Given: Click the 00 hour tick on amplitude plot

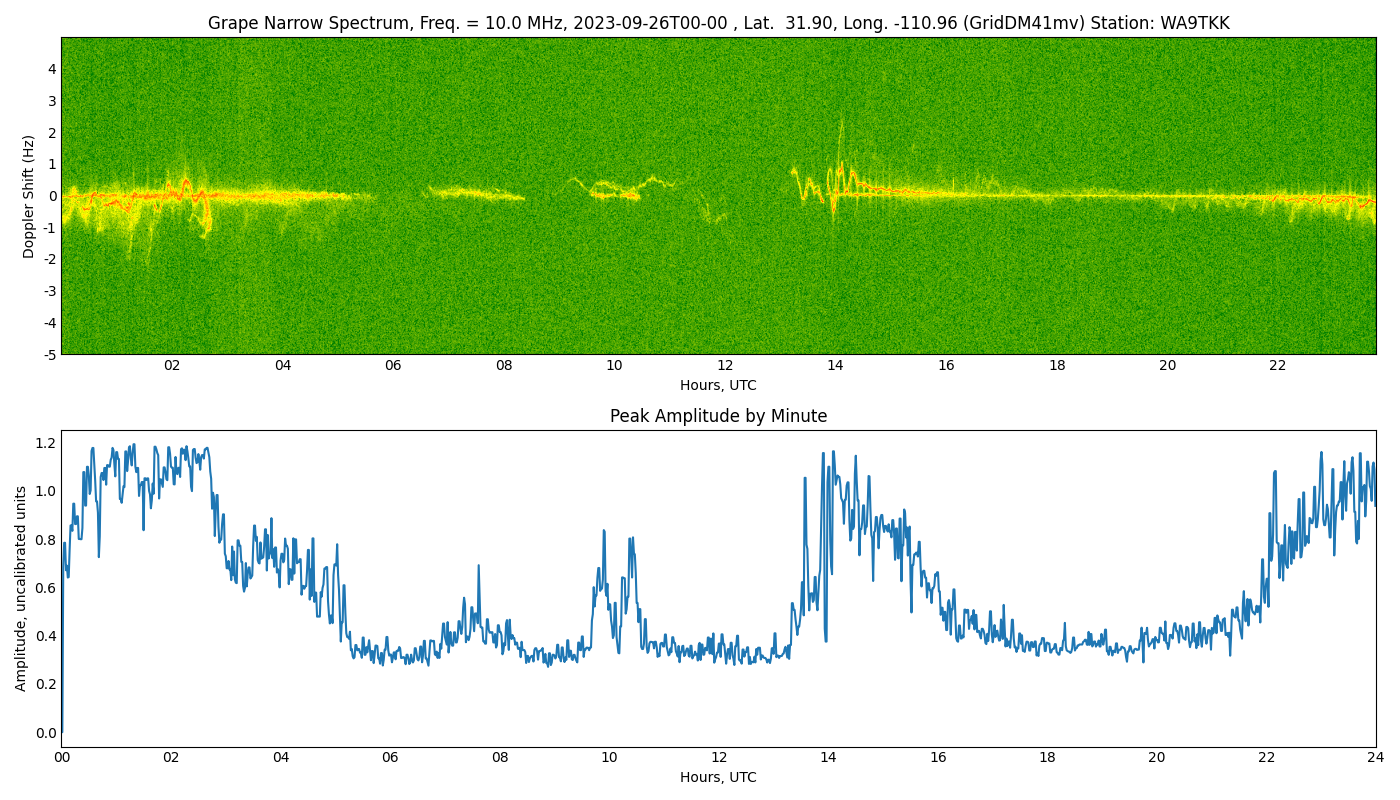Looking at the screenshot, I should pos(62,758).
